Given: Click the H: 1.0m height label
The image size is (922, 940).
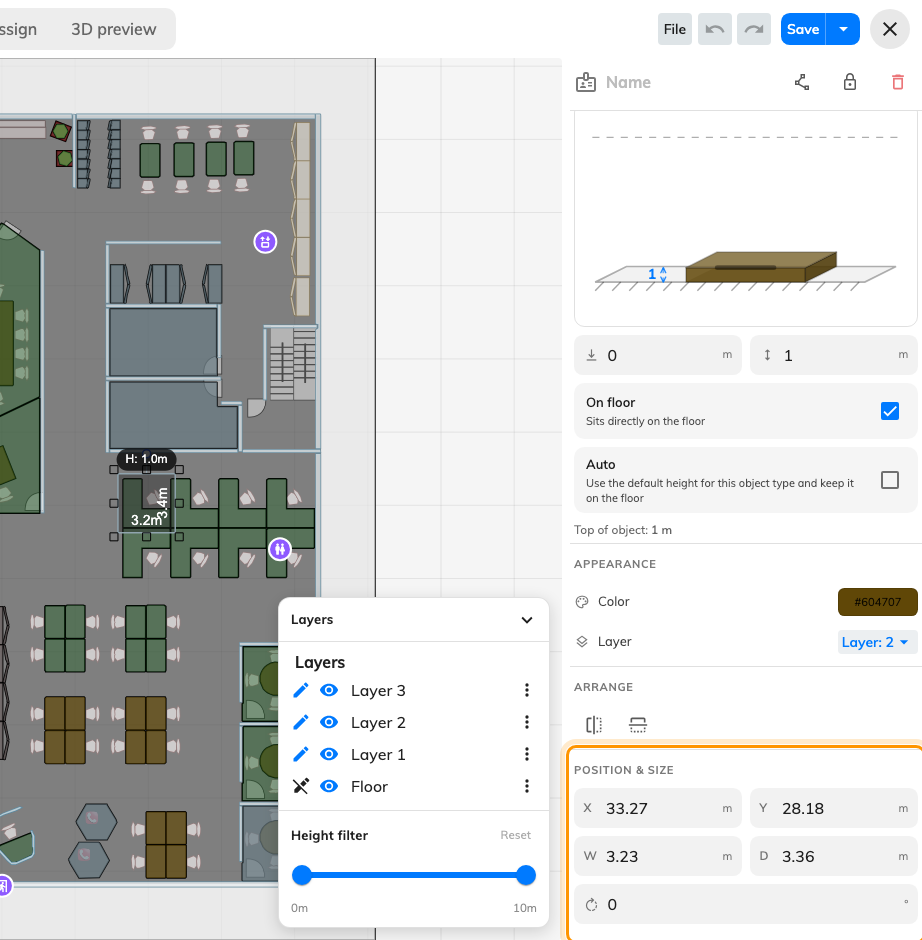Looking at the screenshot, I should point(146,459).
